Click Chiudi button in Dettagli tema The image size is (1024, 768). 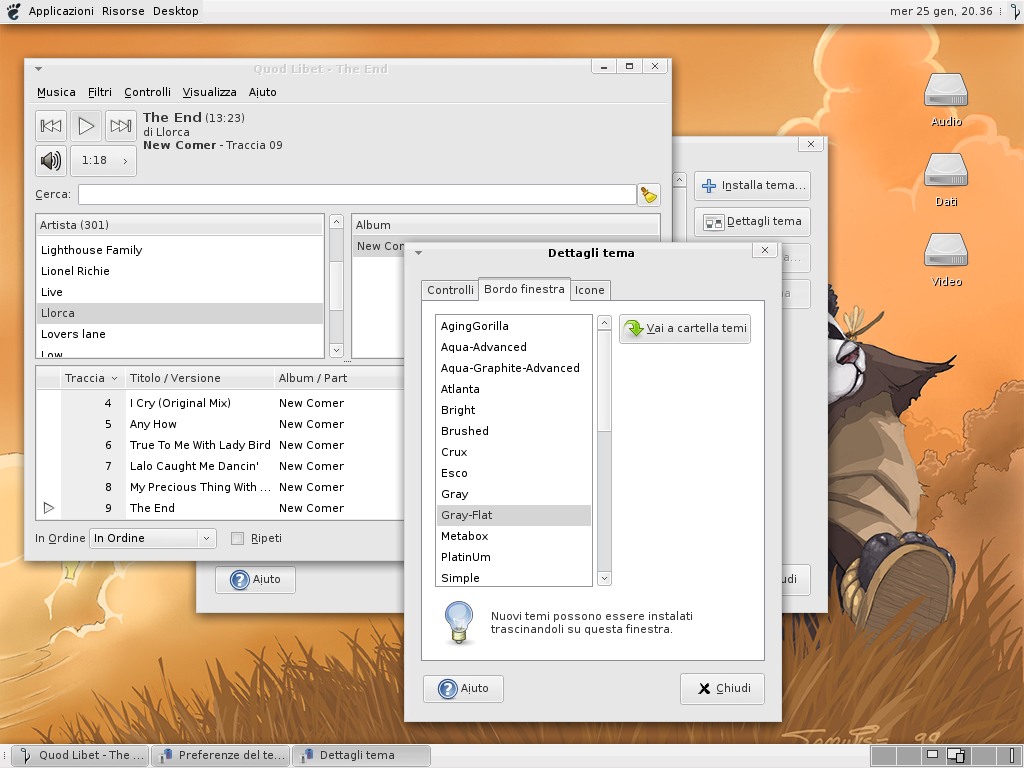pos(722,688)
